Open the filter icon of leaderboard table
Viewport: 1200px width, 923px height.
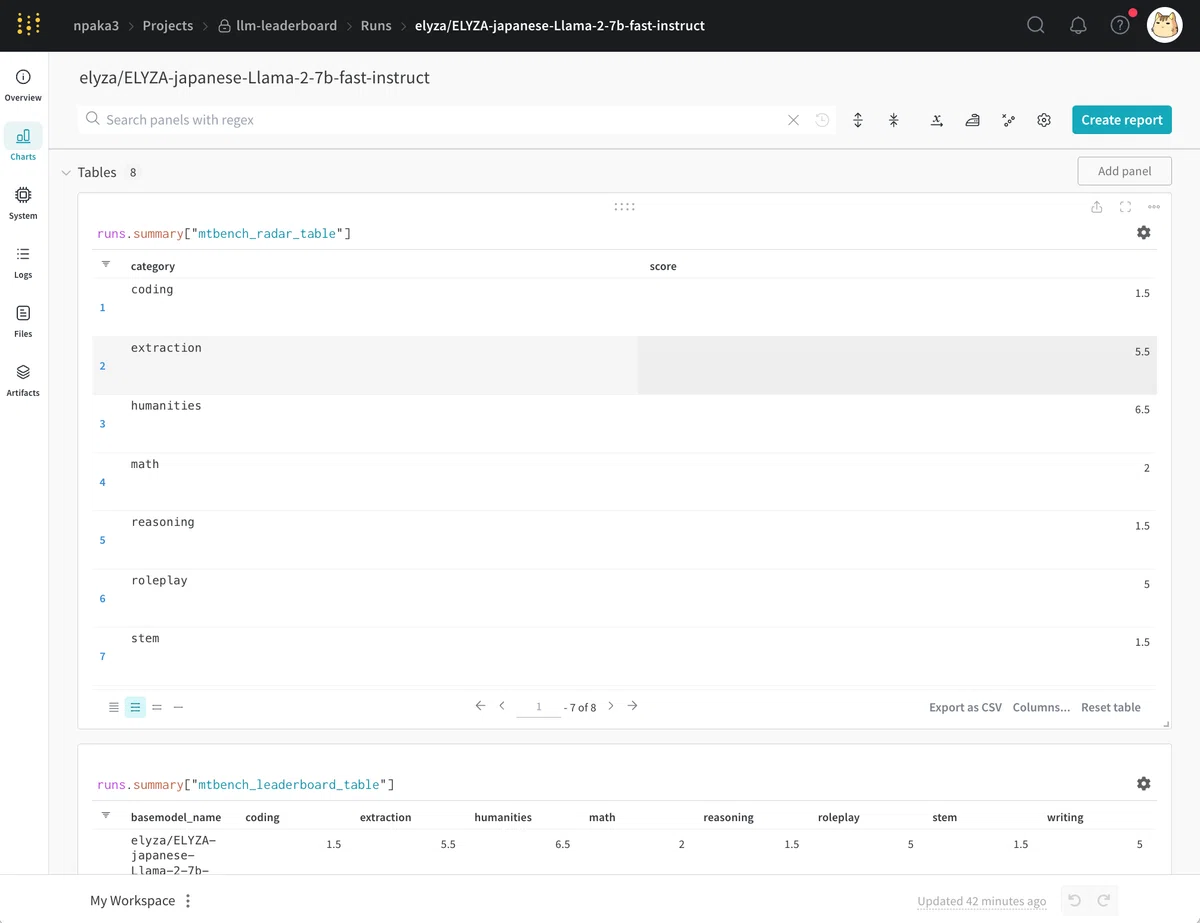point(106,816)
